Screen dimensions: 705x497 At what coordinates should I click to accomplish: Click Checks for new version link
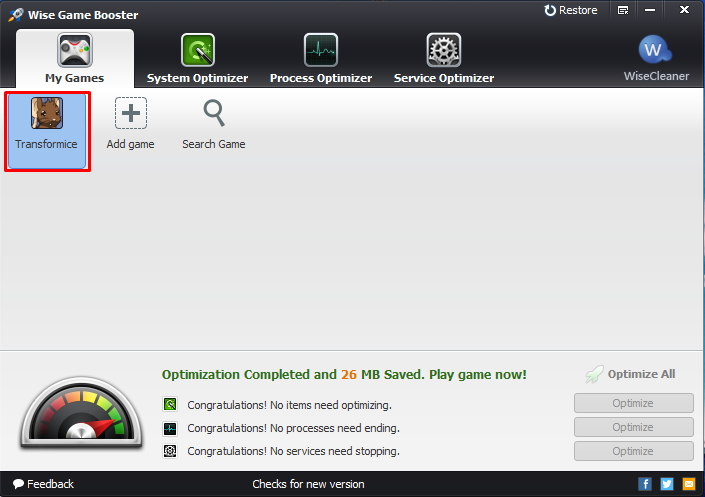coord(308,484)
